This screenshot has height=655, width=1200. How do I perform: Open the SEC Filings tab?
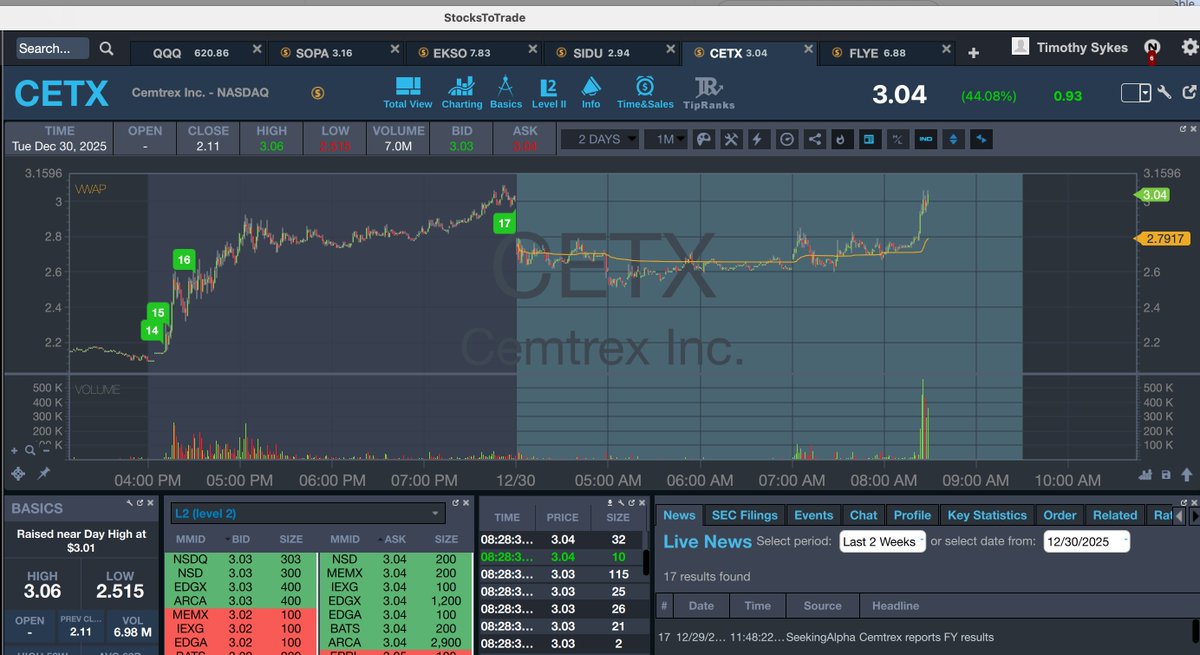(x=744, y=515)
